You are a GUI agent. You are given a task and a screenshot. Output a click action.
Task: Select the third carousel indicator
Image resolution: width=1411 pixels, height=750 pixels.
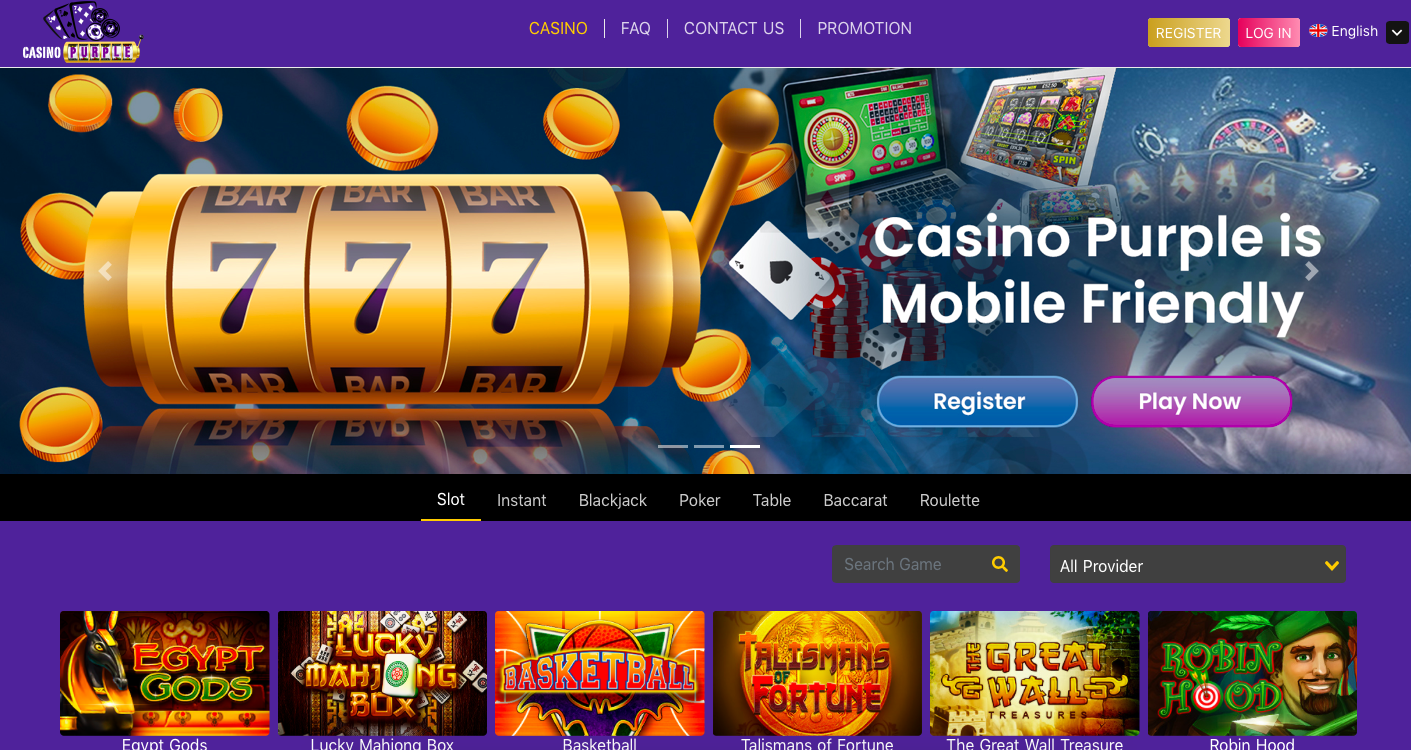click(745, 446)
